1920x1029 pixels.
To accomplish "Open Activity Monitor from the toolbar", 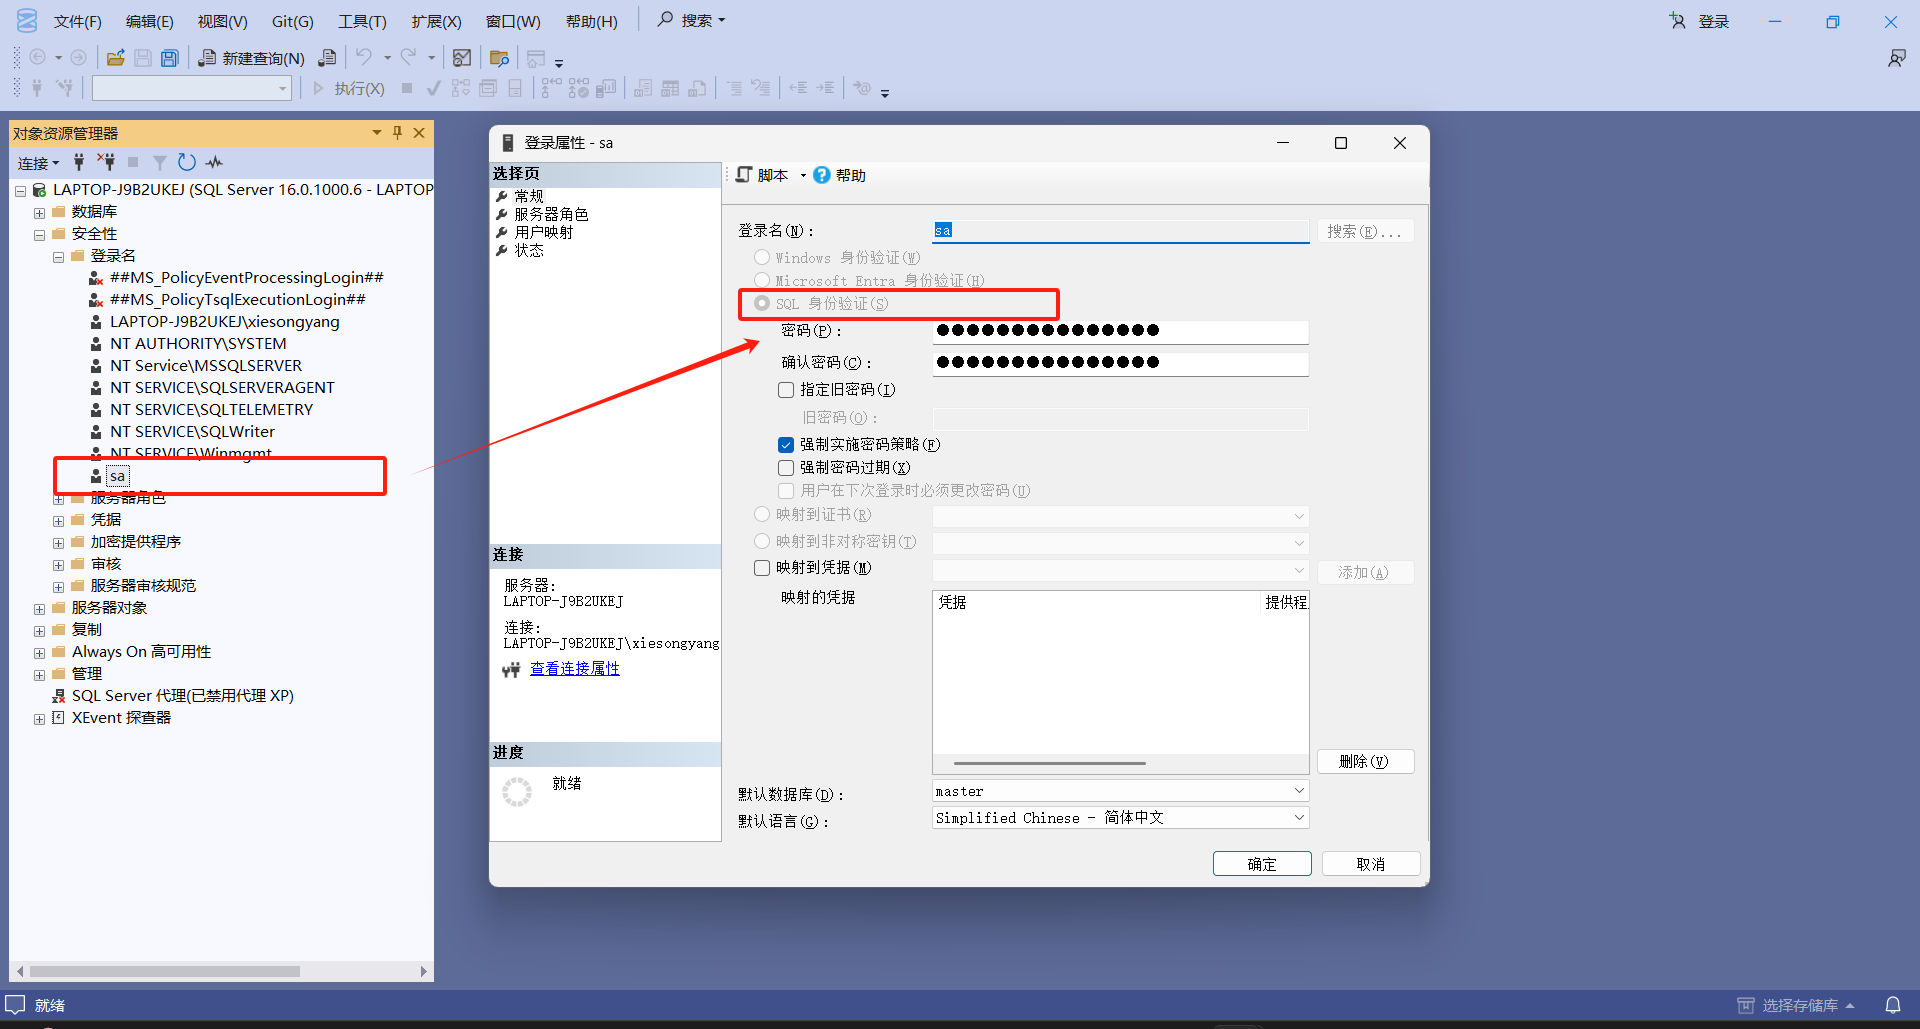I will click(x=461, y=57).
